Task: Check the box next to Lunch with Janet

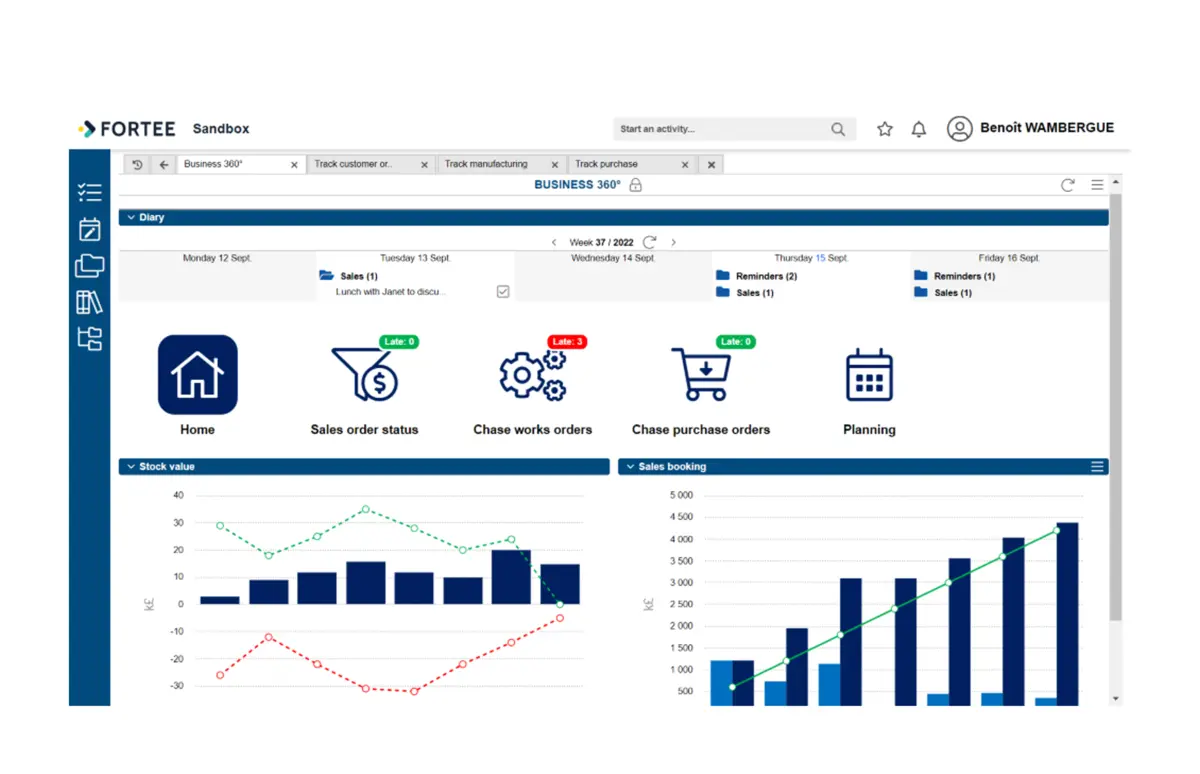Action: coord(502,291)
